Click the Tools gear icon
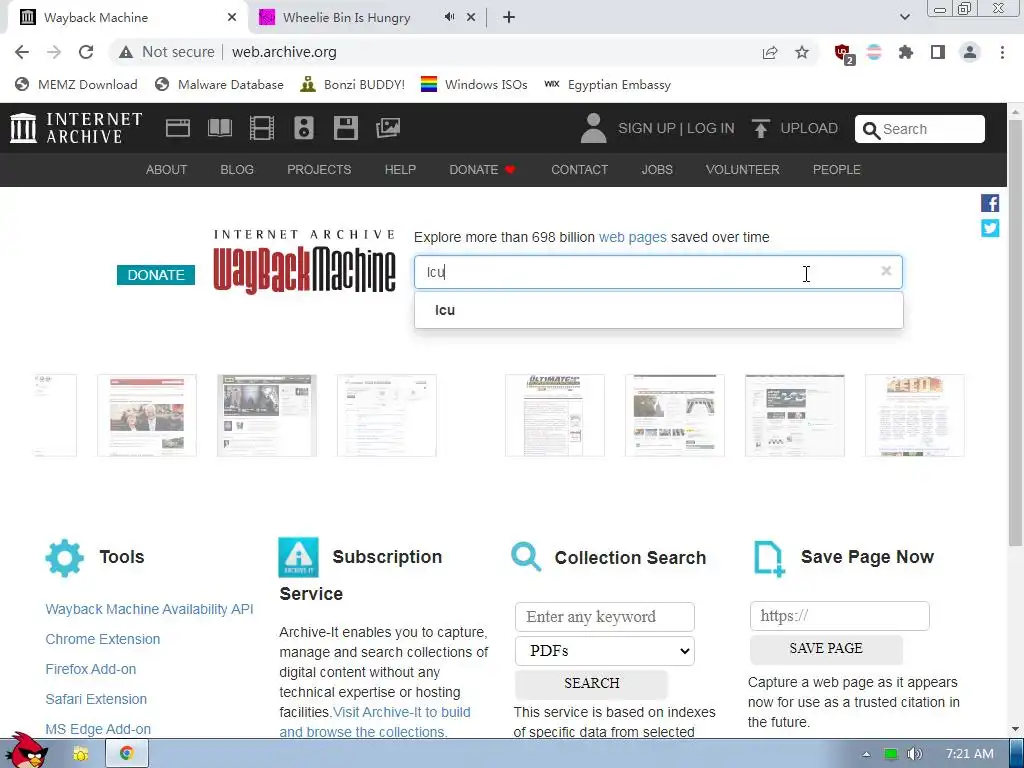 pyautogui.click(x=65, y=558)
